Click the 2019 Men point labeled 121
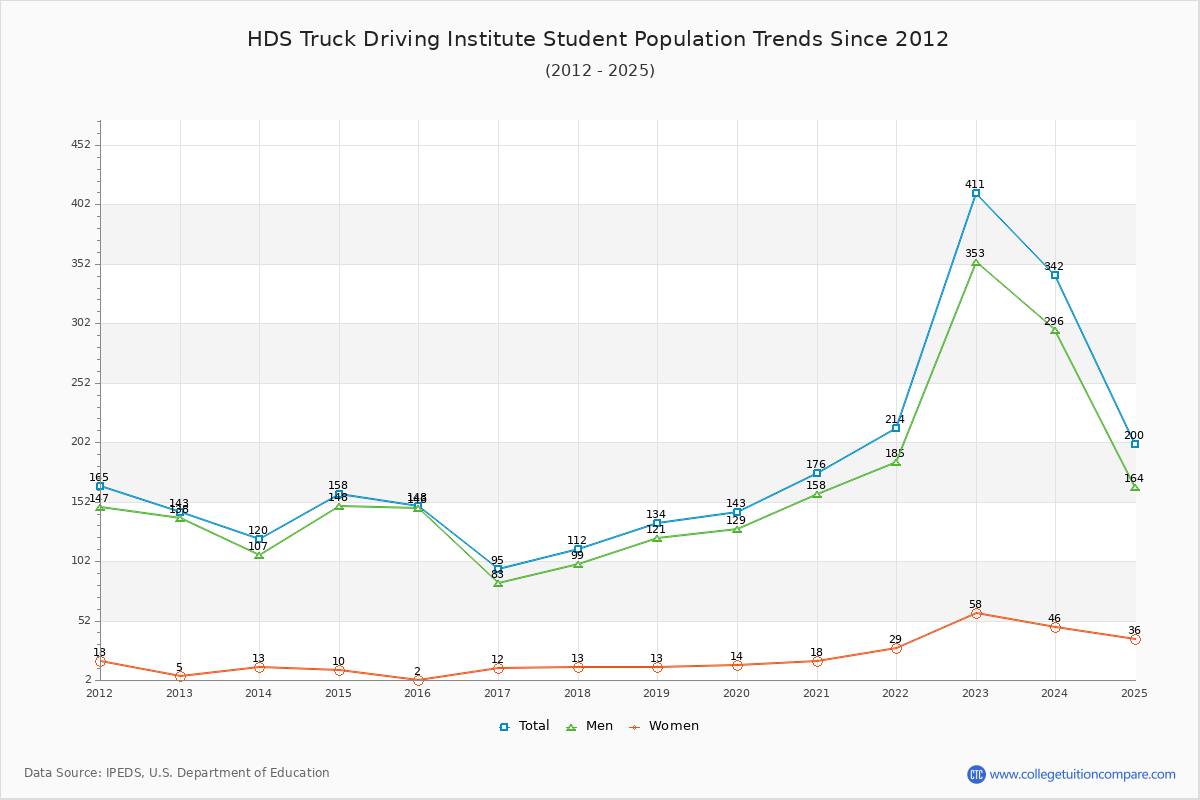The image size is (1200, 800). pyautogui.click(x=657, y=538)
